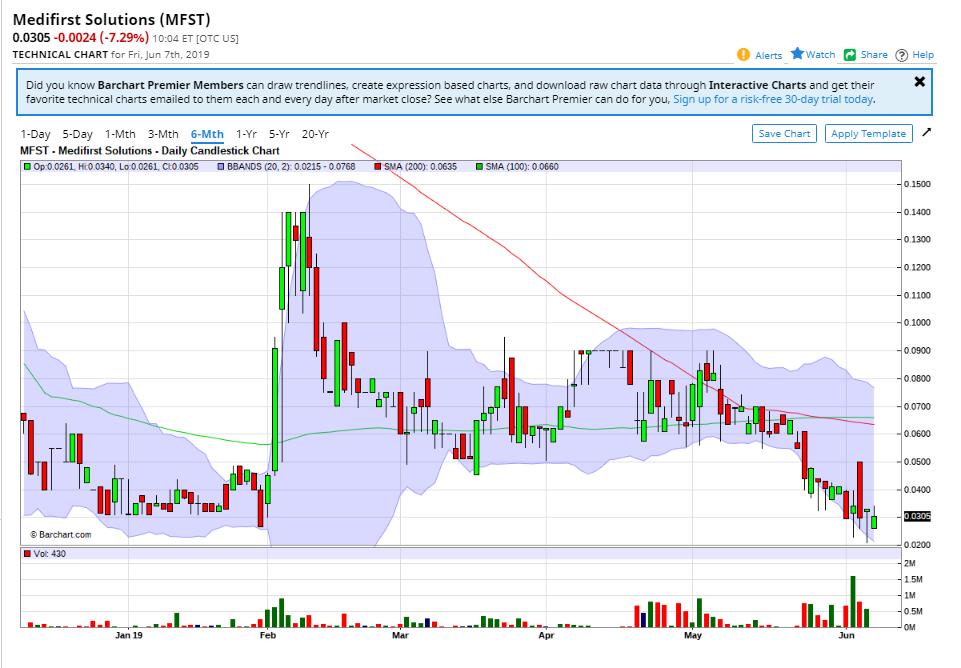Viewport: 961px width, 668px height.
Task: Click the Op/Hi/Lo/Cl price legend text
Action: [x=116, y=167]
